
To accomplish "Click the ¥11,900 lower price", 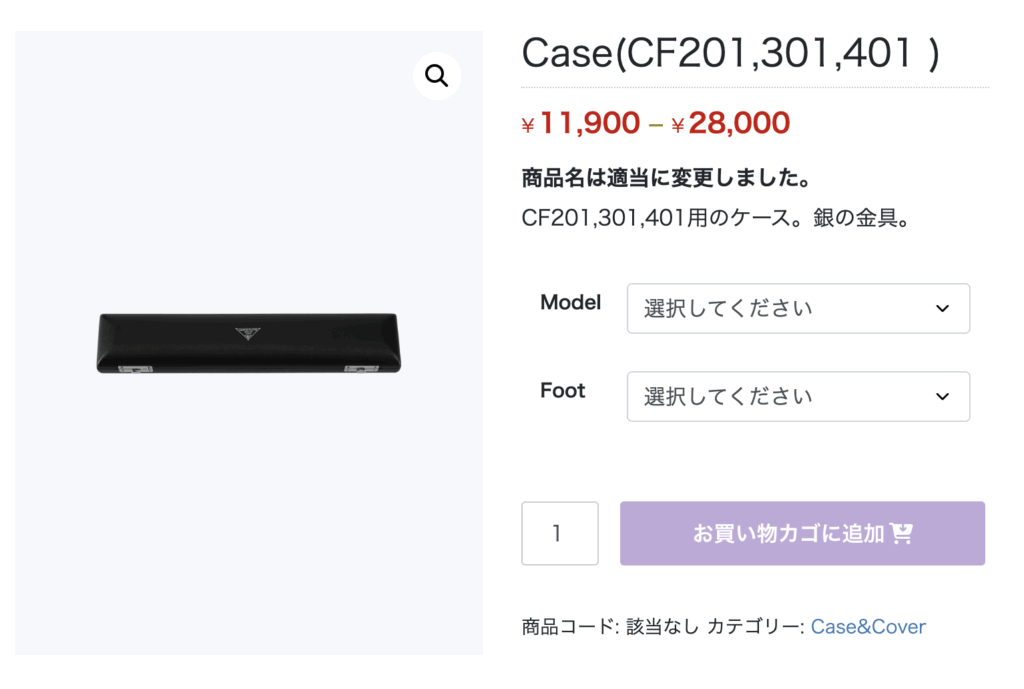I will click(581, 123).
